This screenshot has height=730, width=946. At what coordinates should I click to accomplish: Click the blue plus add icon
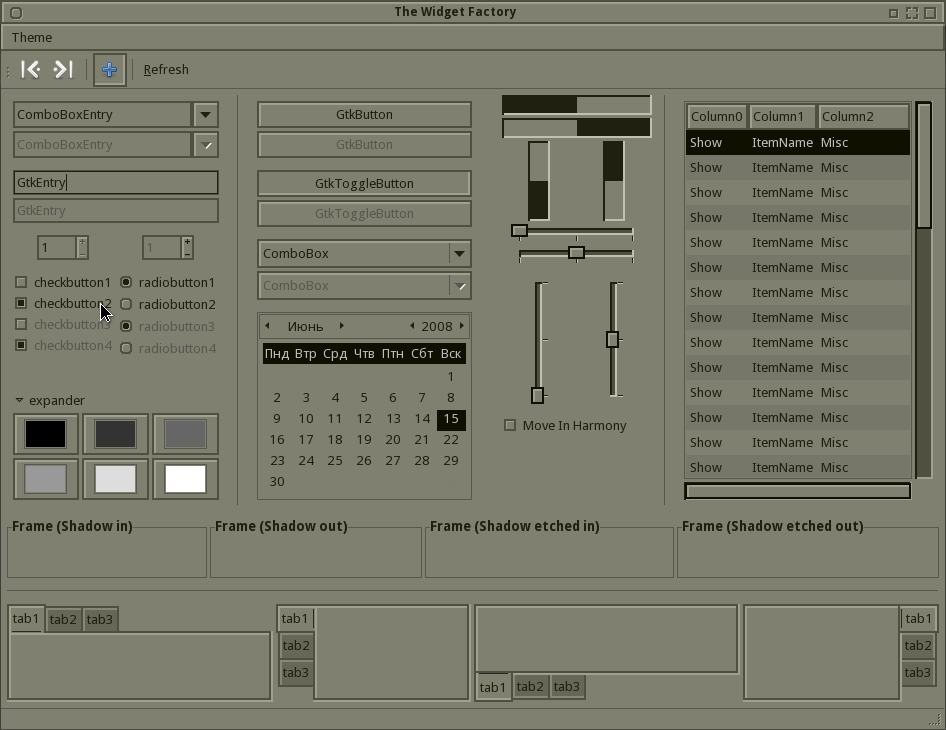109,69
